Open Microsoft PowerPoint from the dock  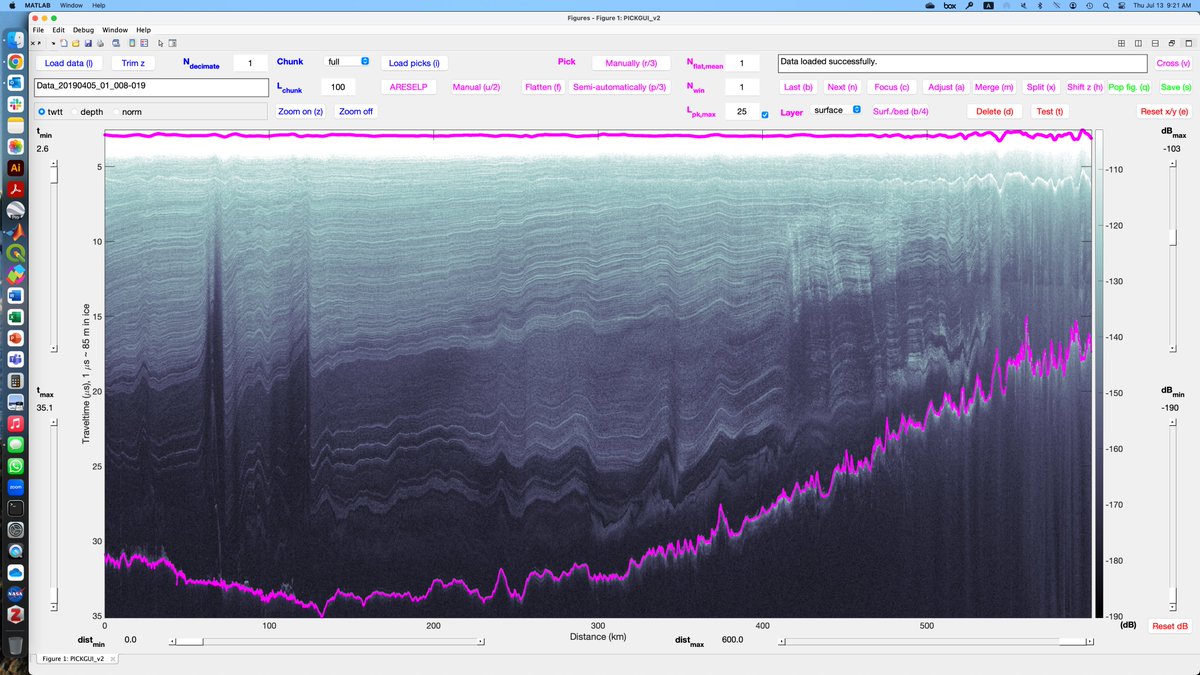point(16,338)
